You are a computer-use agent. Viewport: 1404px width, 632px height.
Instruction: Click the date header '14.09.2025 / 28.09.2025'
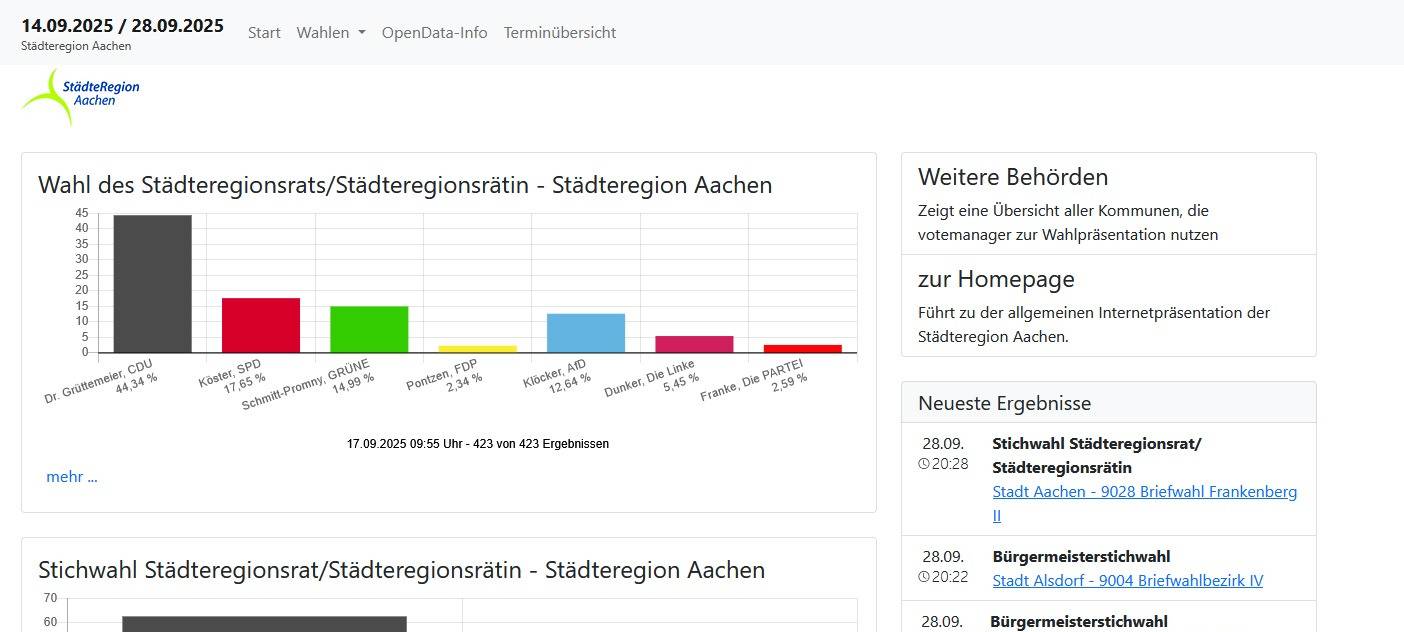[x=121, y=26]
